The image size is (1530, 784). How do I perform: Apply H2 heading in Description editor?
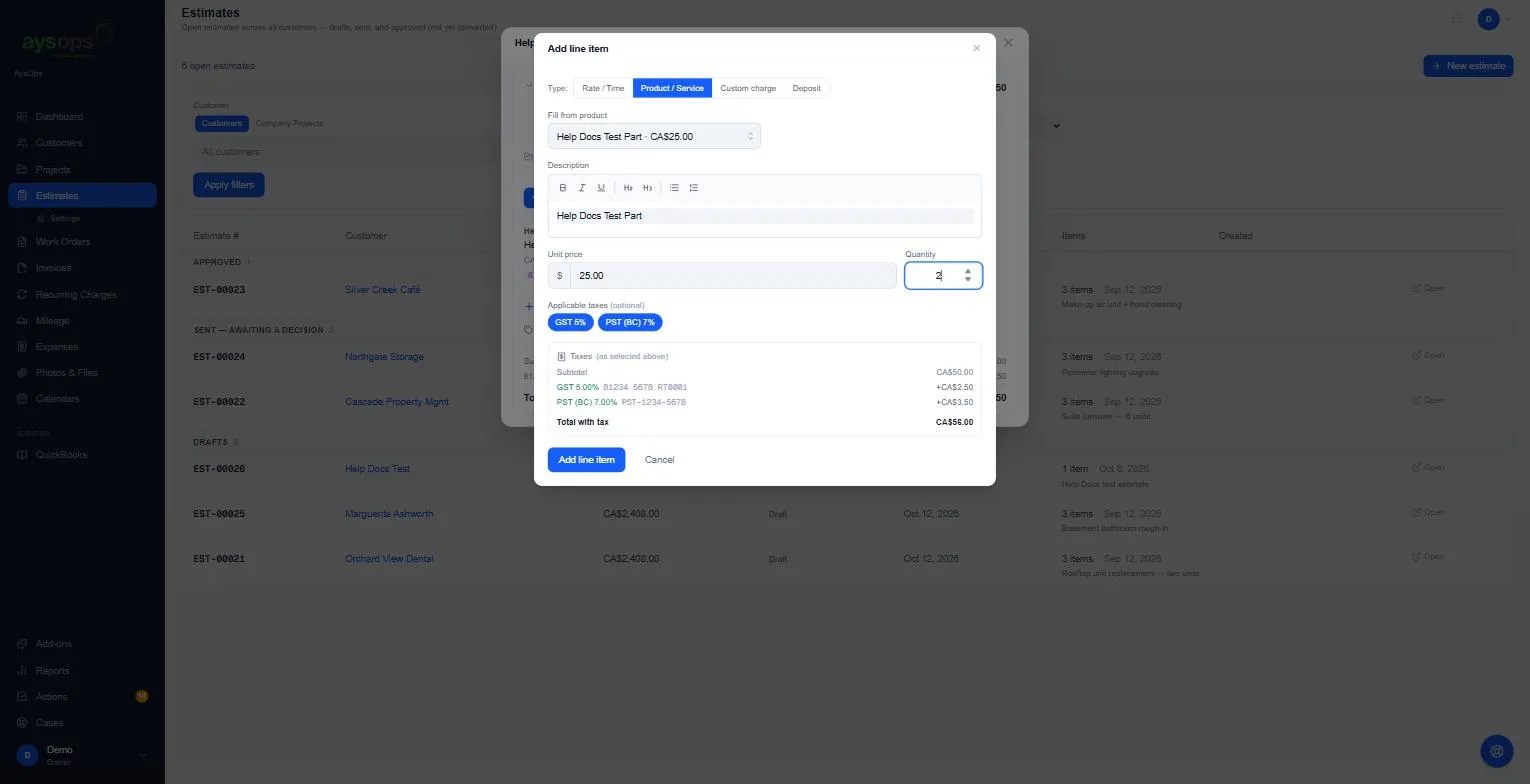pos(628,188)
